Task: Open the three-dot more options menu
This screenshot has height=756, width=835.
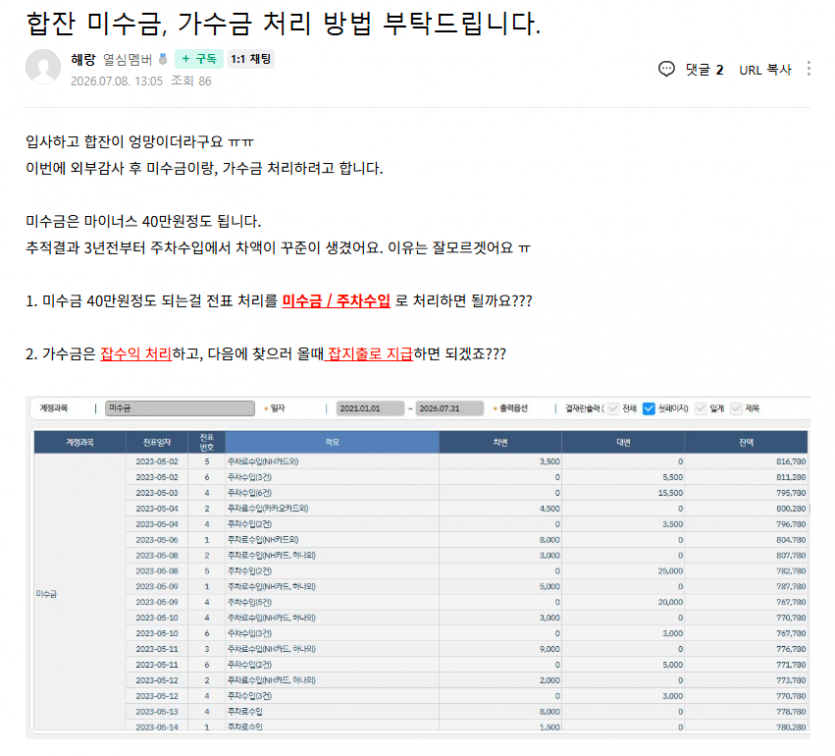Action: (x=808, y=69)
